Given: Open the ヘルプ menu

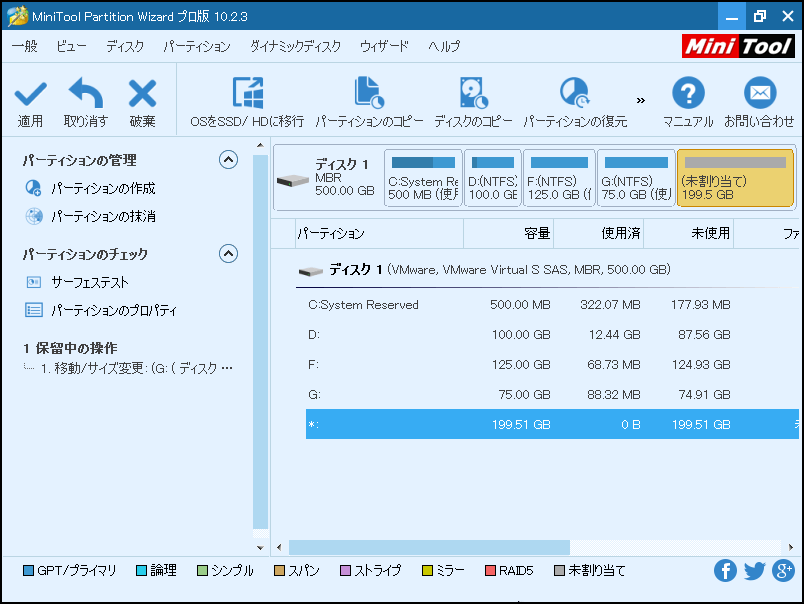Looking at the screenshot, I should pos(445,46).
